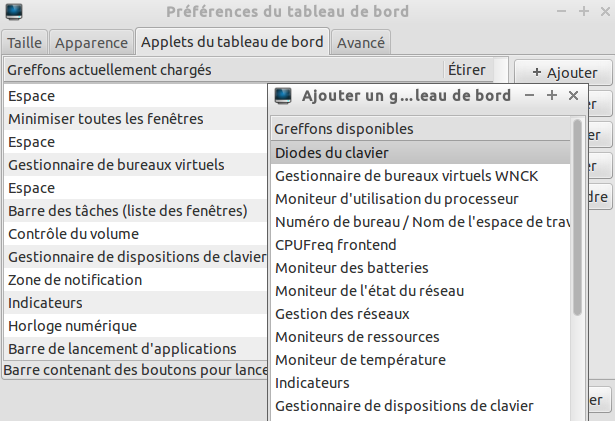Switch to the Taille tab

pos(24,42)
